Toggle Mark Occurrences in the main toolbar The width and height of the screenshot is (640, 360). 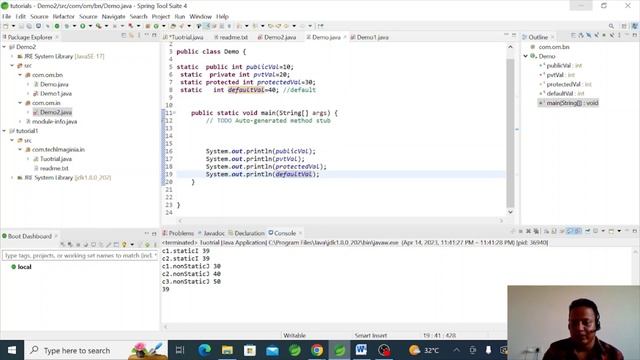coord(206,26)
